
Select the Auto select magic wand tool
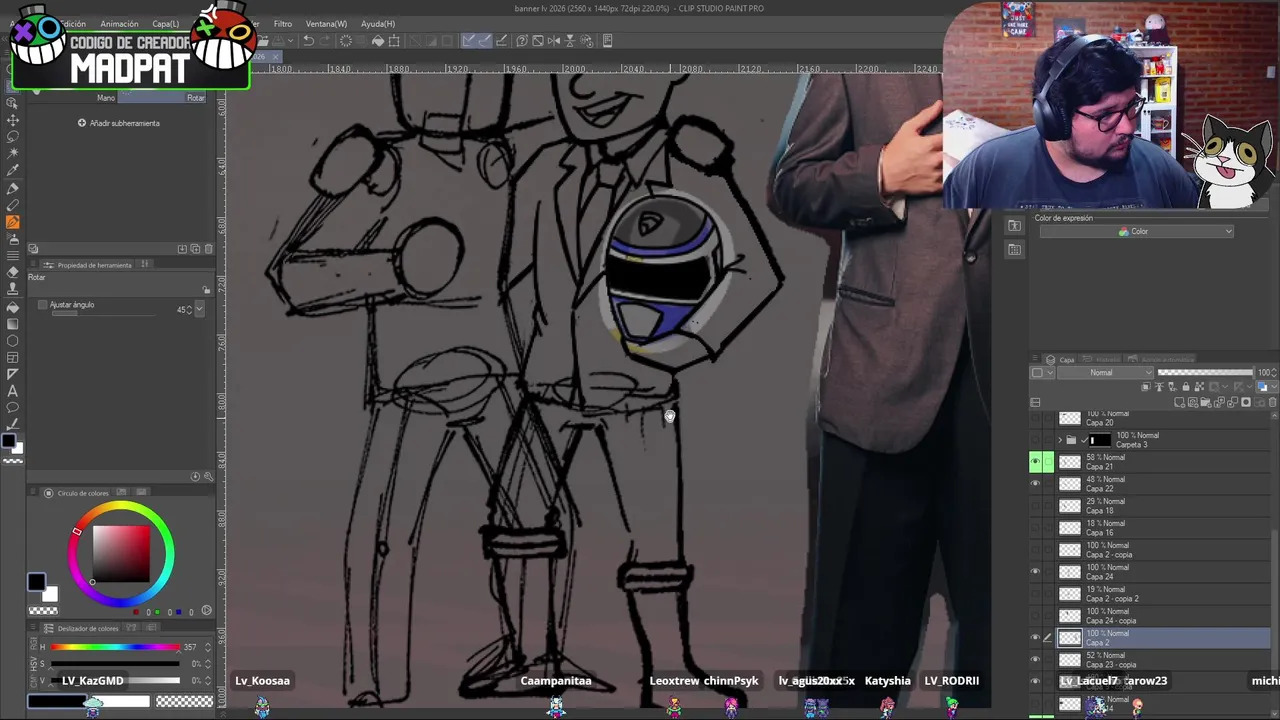[x=12, y=154]
